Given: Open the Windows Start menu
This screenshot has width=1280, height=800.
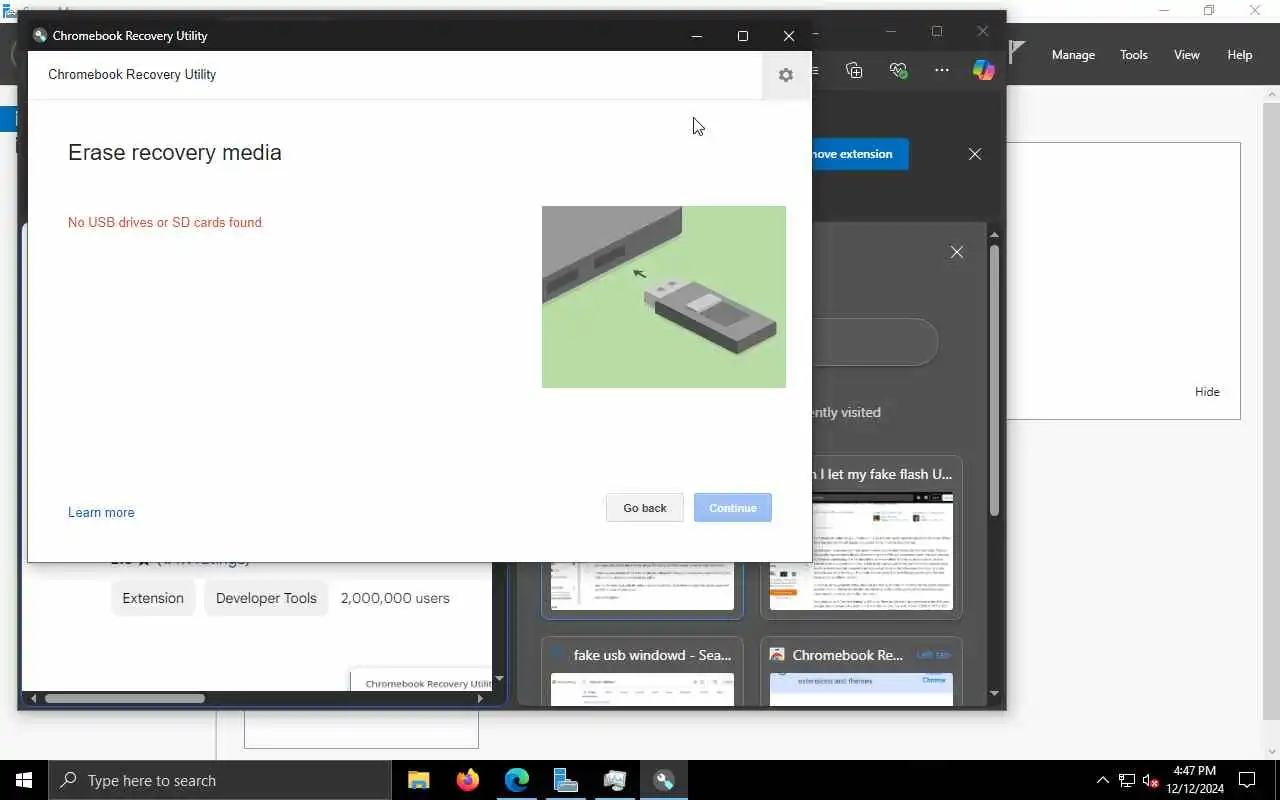Looking at the screenshot, I should point(24,780).
